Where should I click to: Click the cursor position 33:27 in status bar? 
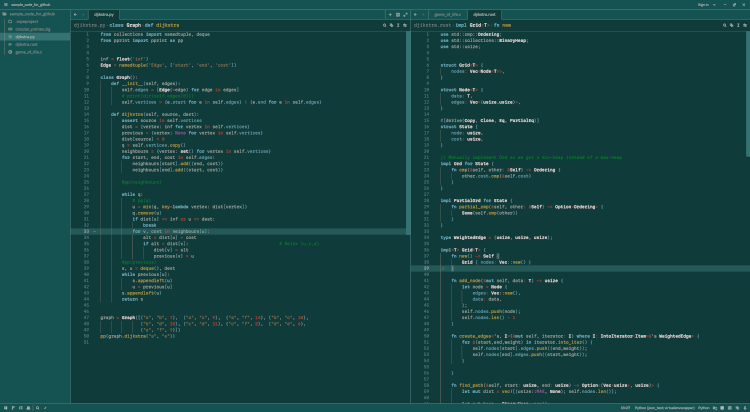tap(625, 408)
